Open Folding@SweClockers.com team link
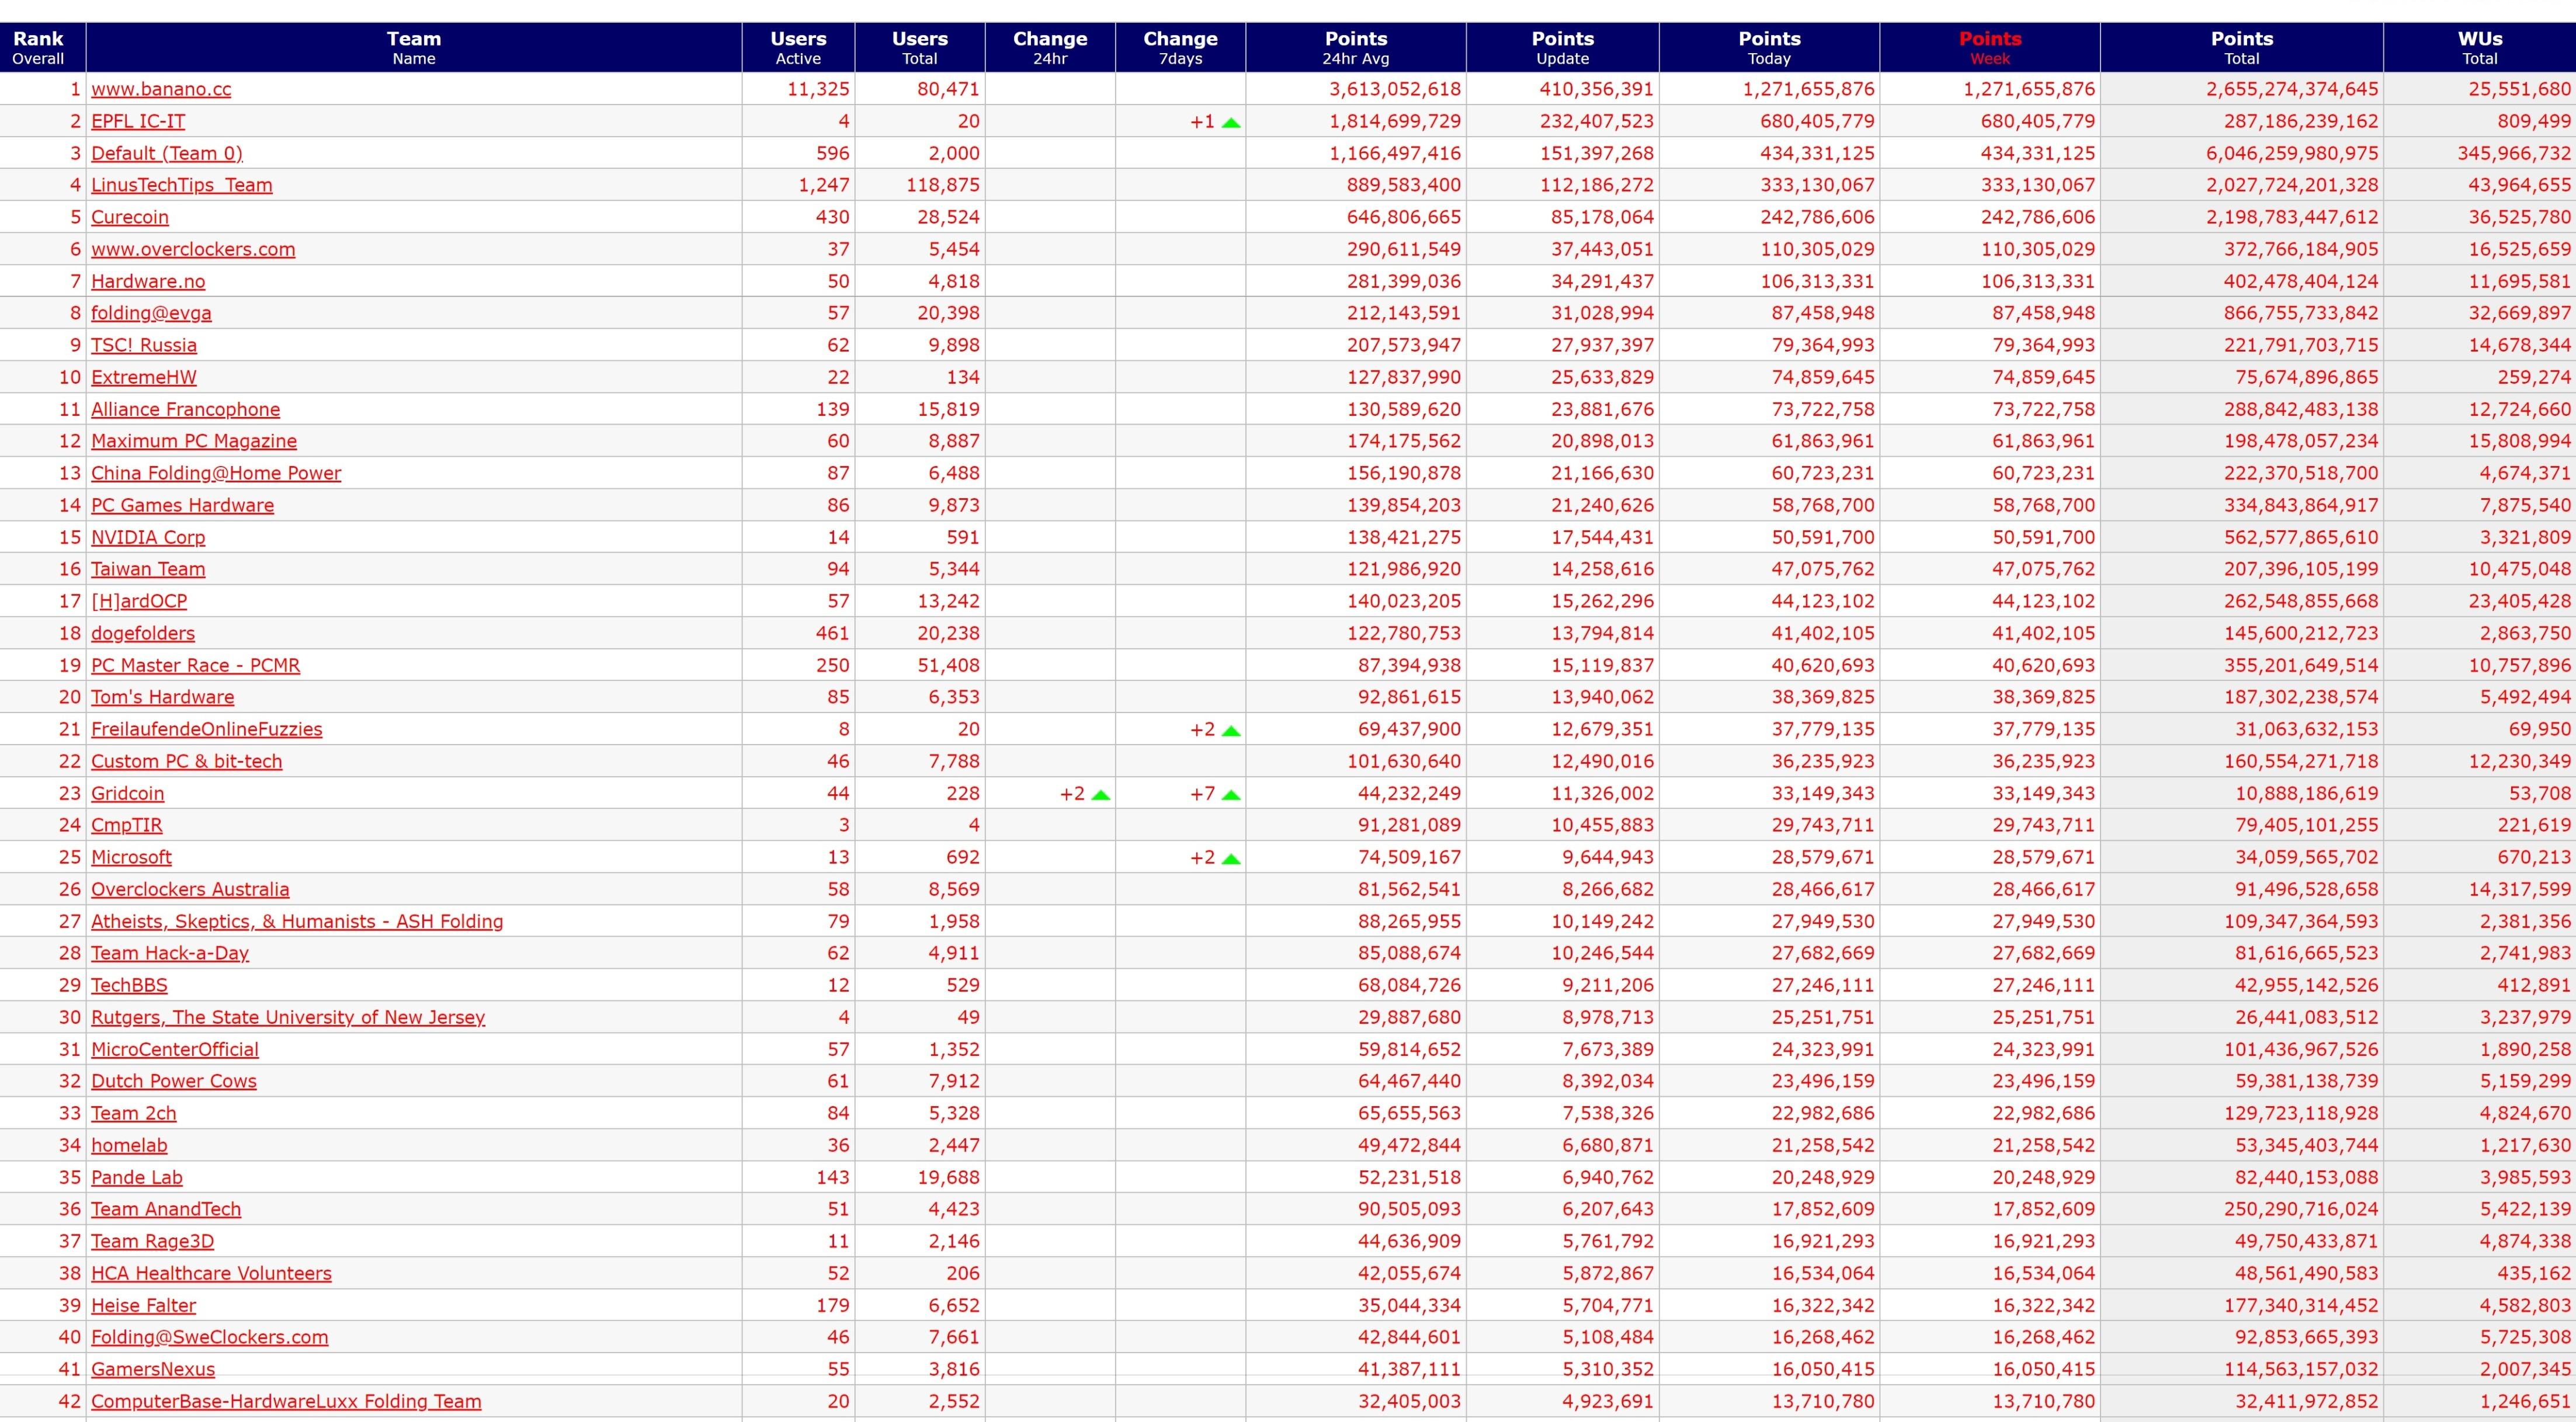Screen dimensions: 2576x1422 (210, 1337)
